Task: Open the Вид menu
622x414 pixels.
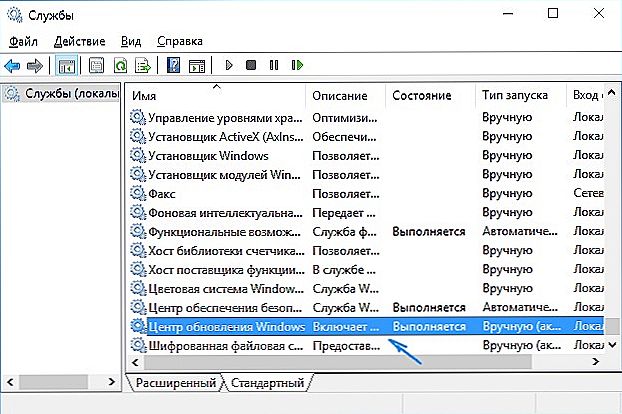Action: click(131, 41)
